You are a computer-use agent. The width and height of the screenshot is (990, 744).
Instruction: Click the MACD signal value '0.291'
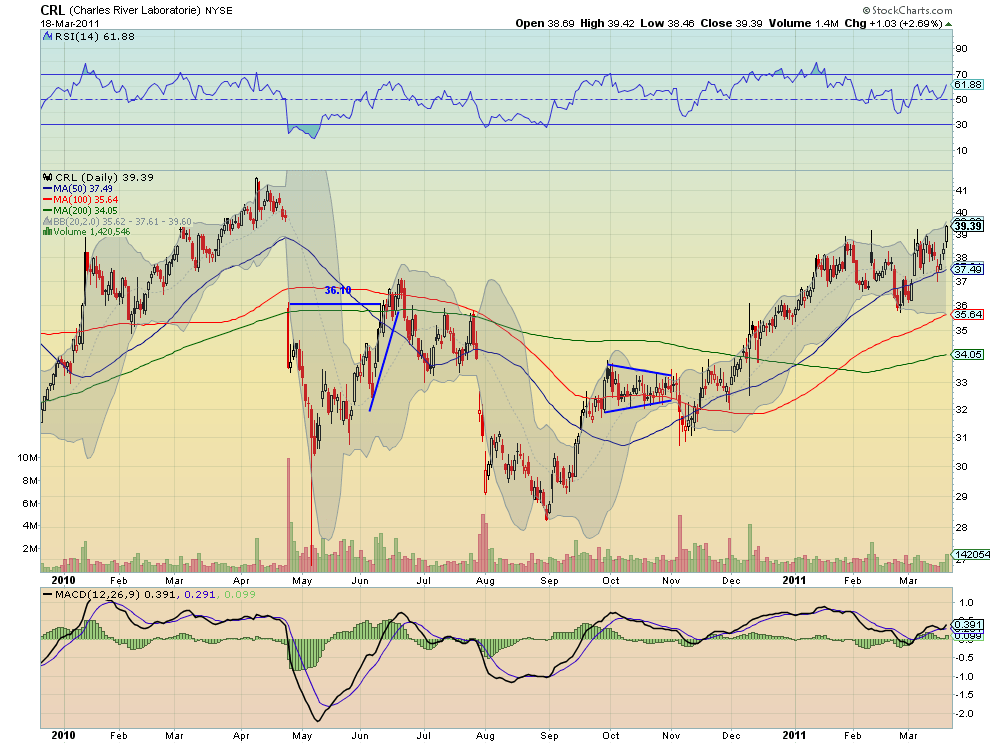tap(200, 594)
